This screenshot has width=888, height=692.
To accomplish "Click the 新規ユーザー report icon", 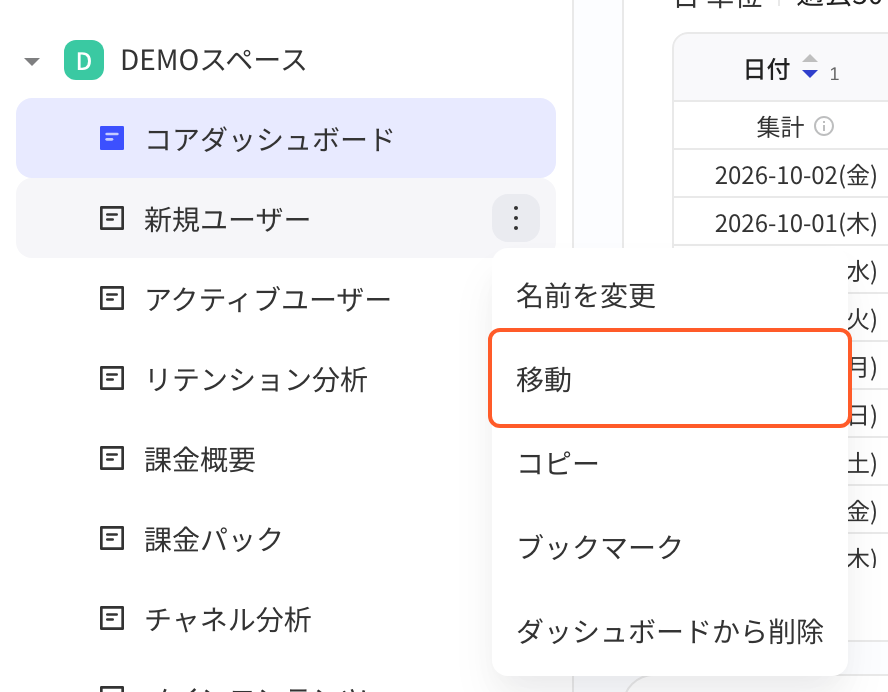I will pos(112,218).
